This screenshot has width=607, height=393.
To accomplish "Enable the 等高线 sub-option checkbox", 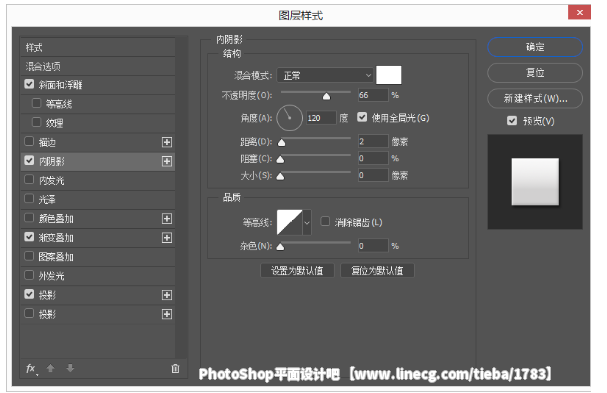I will point(36,103).
